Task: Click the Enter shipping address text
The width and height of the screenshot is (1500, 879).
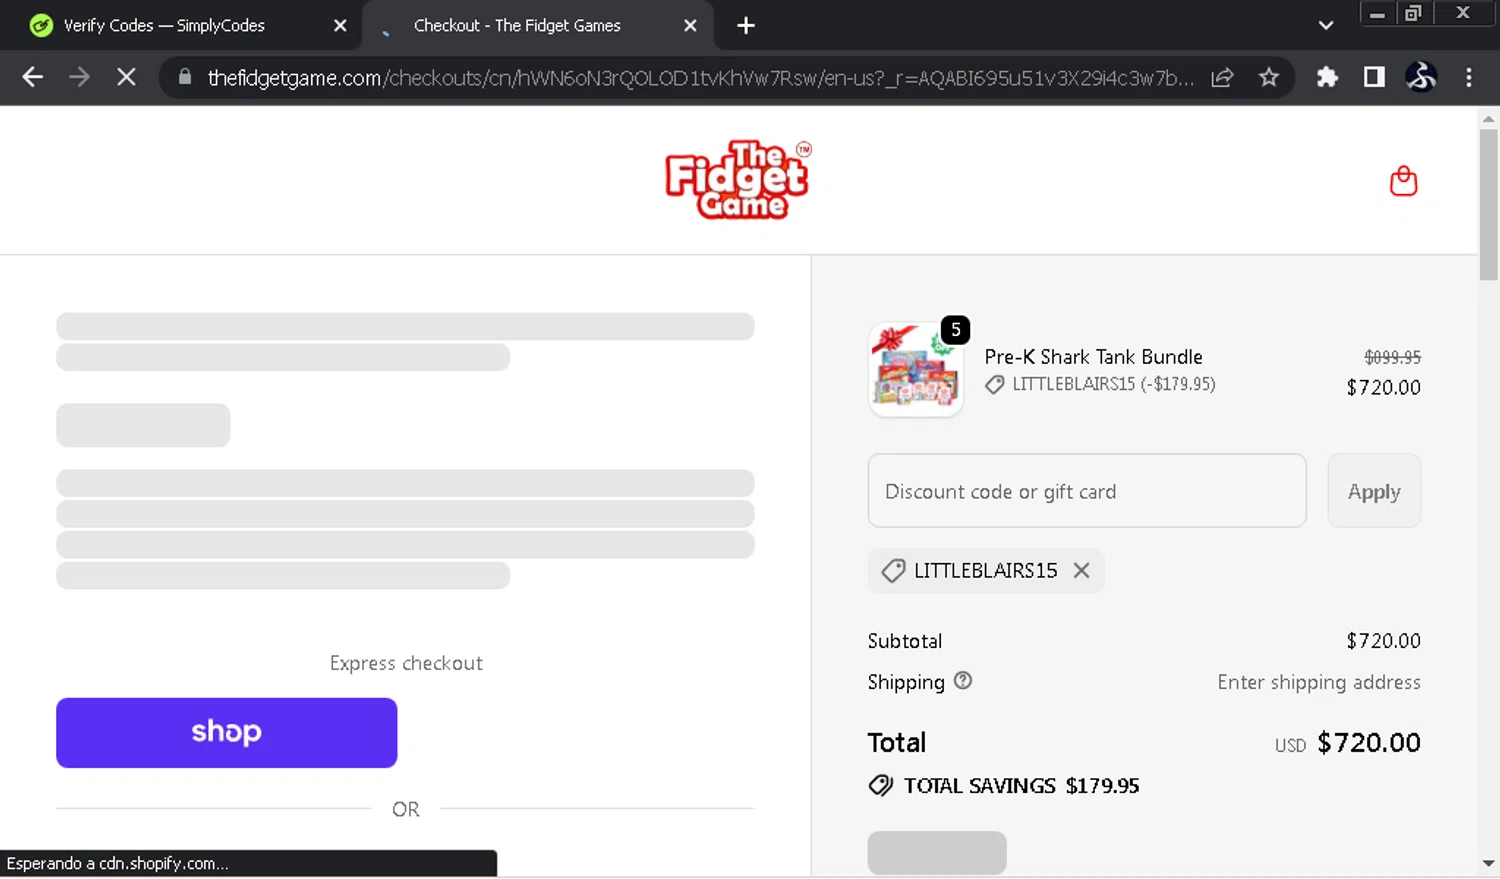Action: click(x=1318, y=682)
